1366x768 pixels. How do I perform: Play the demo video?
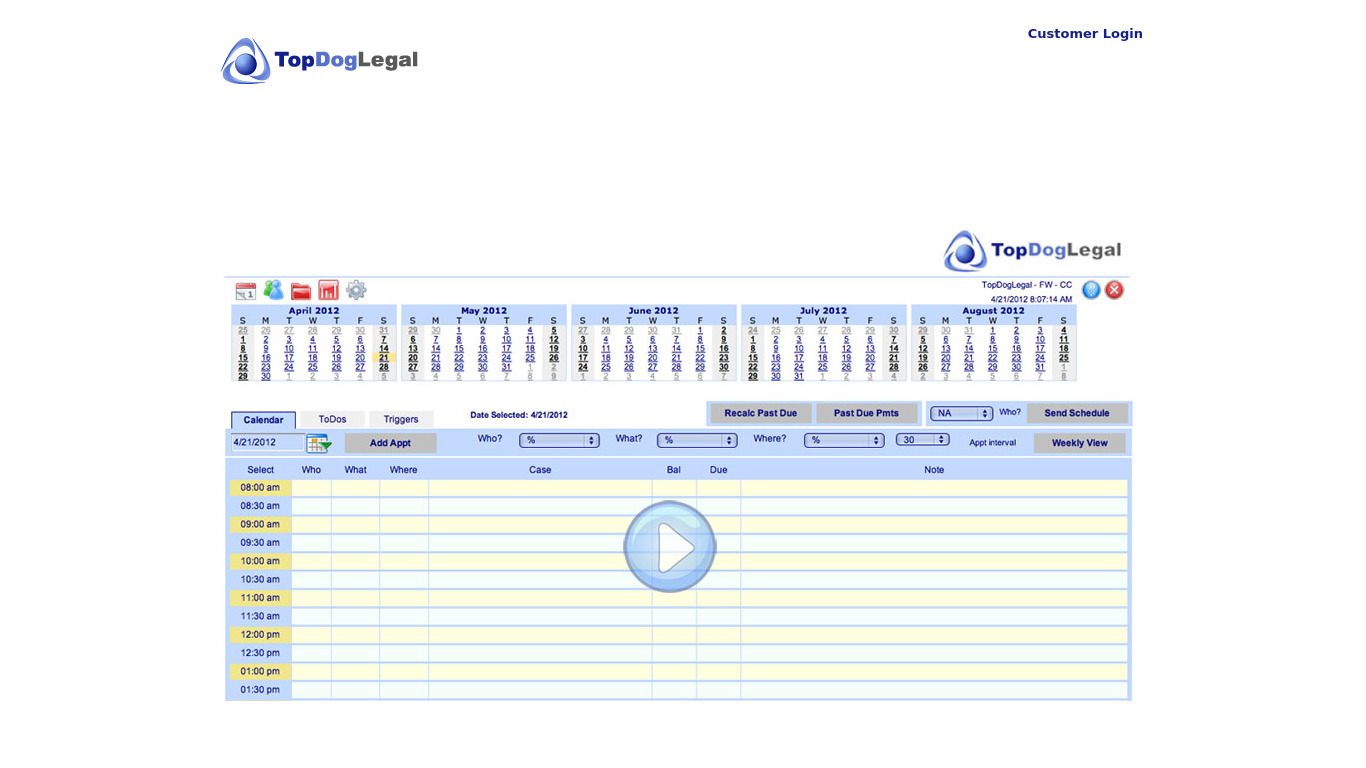(670, 547)
